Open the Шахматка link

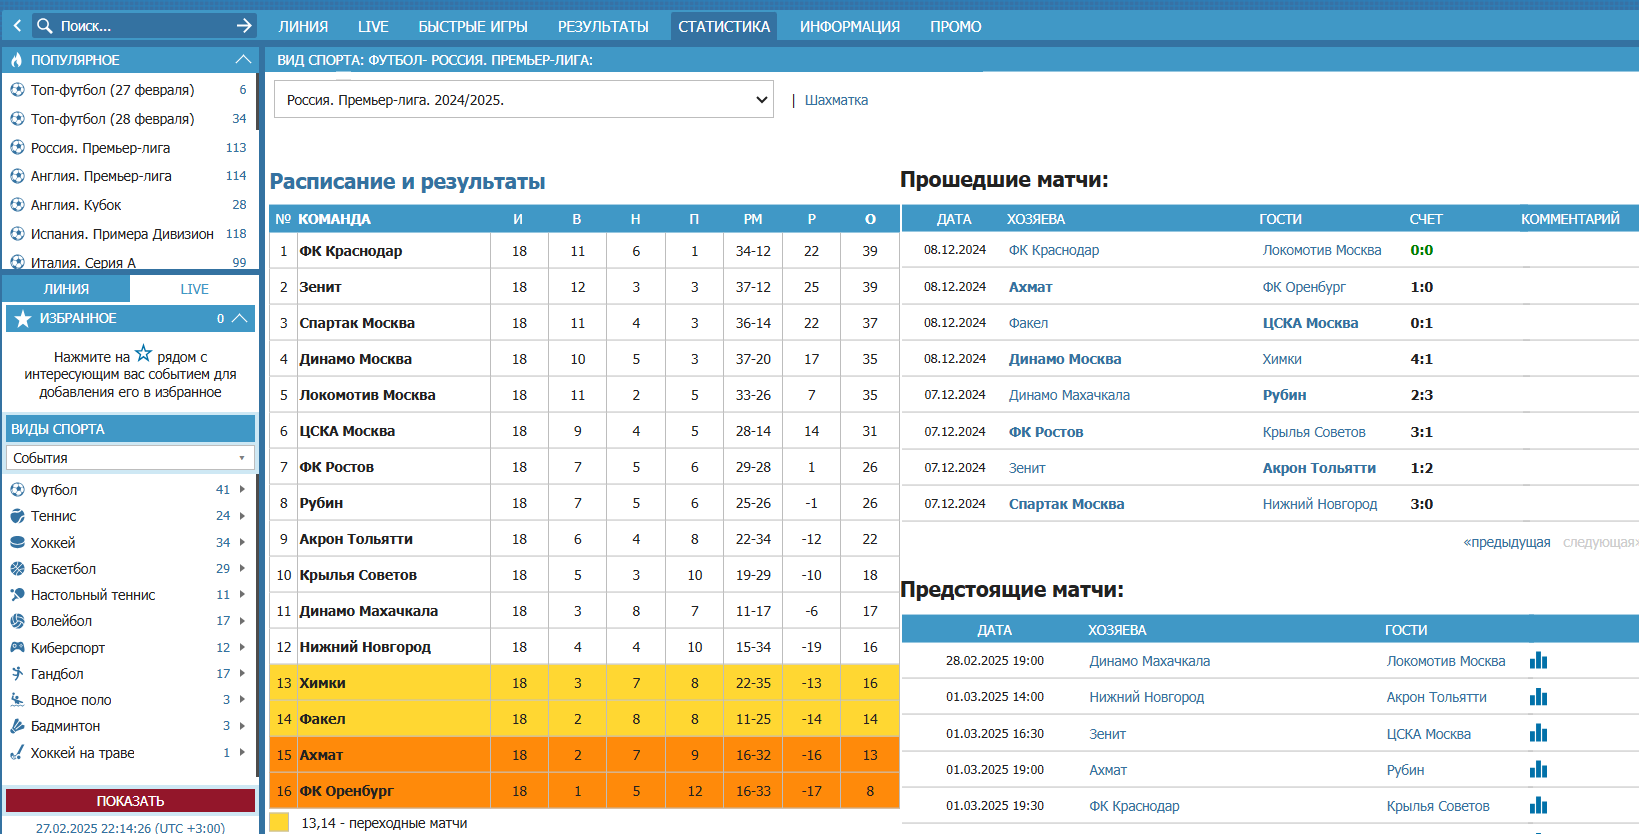point(836,100)
